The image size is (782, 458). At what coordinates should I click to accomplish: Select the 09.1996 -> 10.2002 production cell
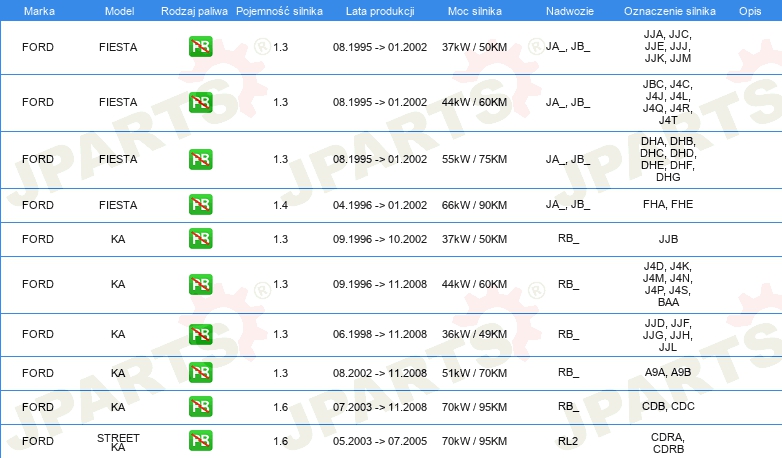(x=380, y=239)
